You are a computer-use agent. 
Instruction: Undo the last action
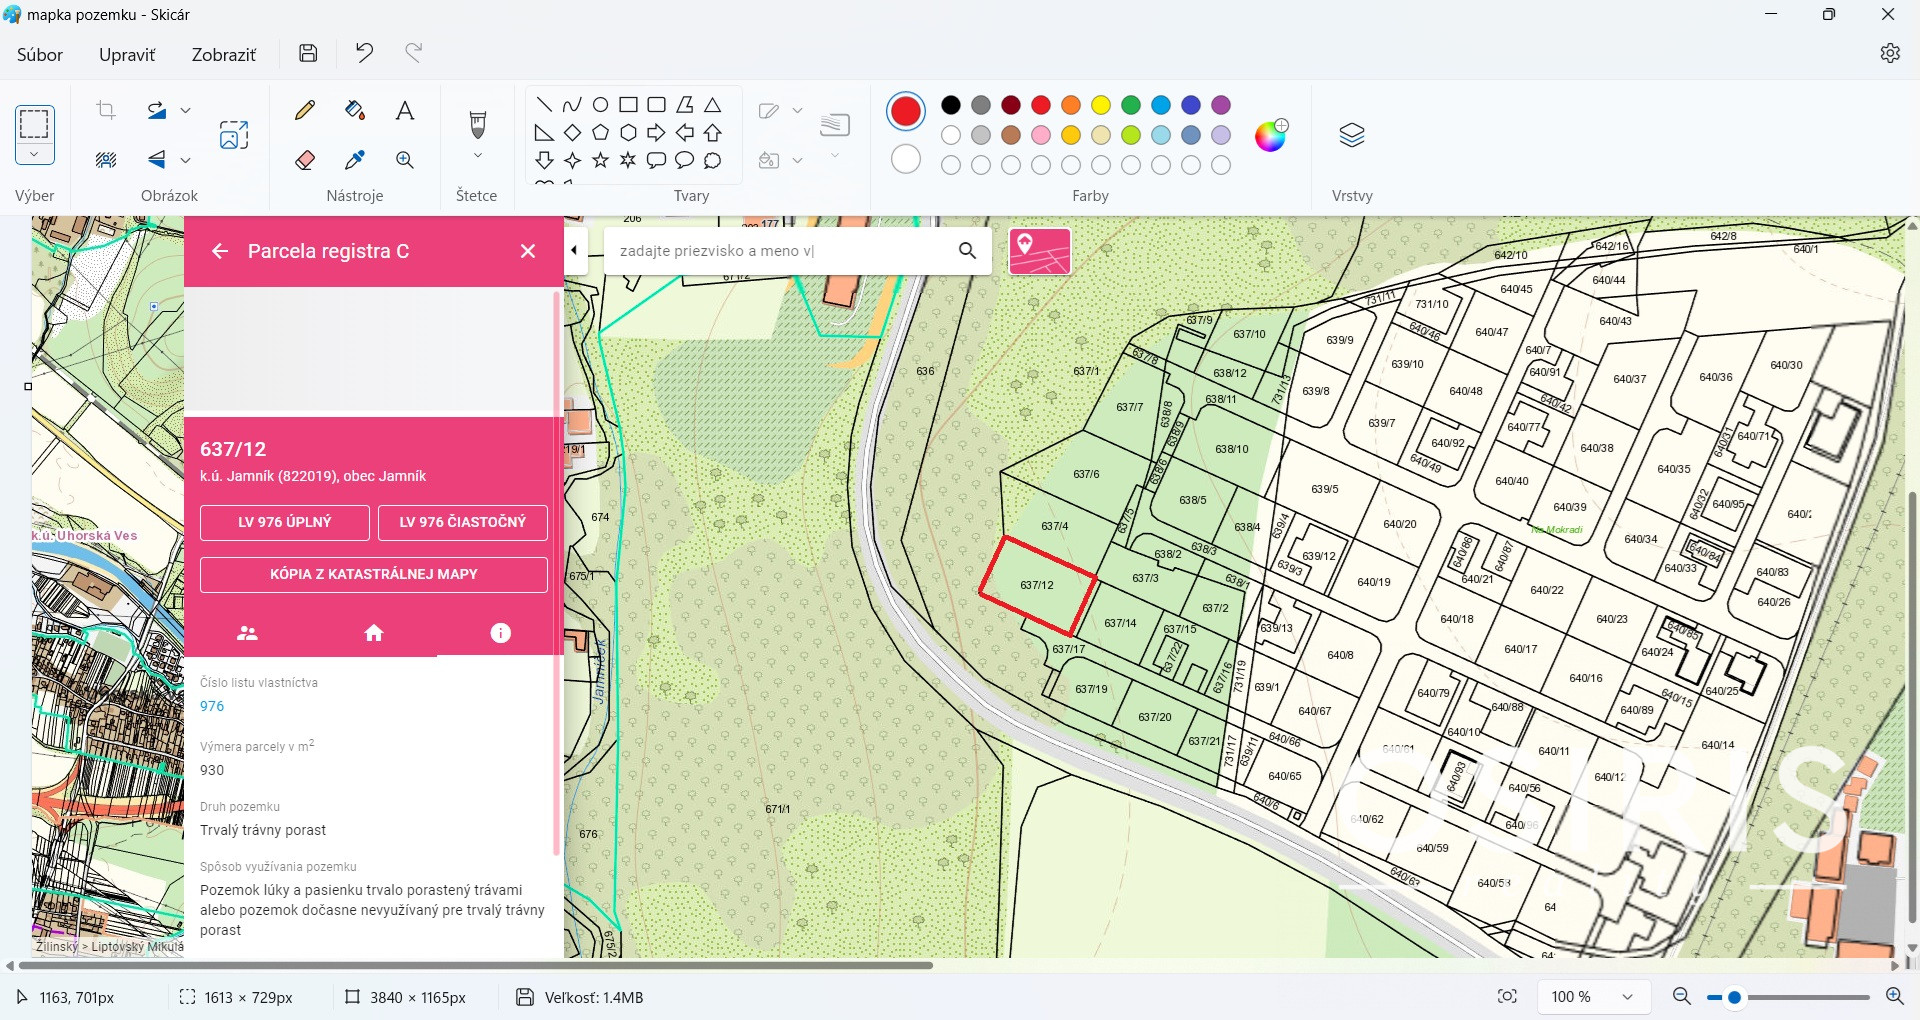coord(364,53)
